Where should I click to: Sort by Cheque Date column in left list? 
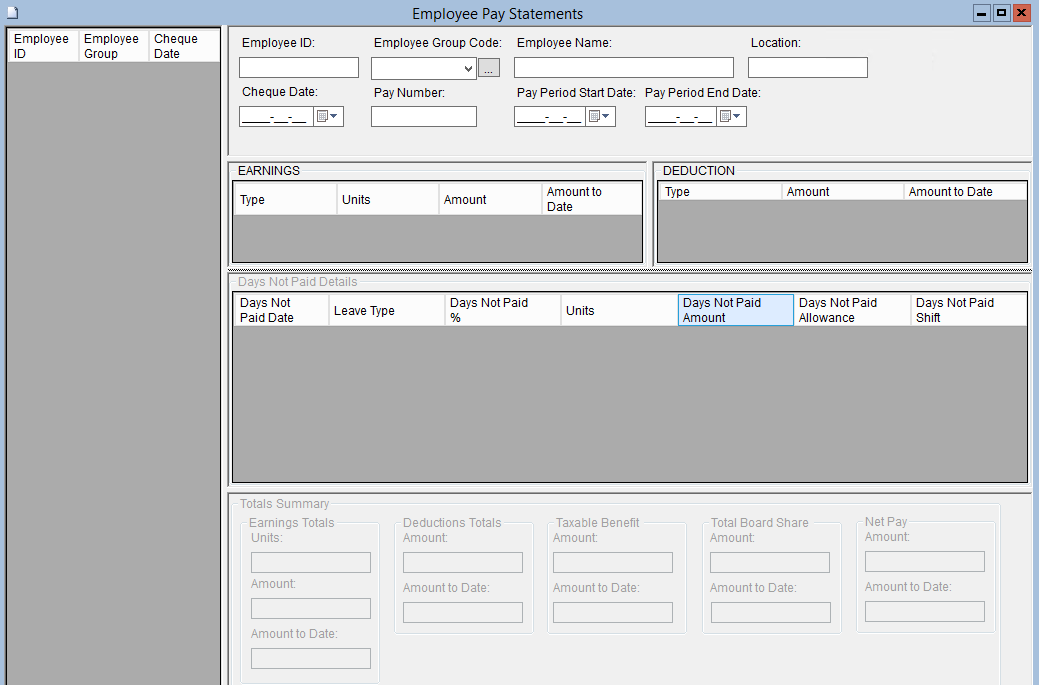click(x=184, y=46)
